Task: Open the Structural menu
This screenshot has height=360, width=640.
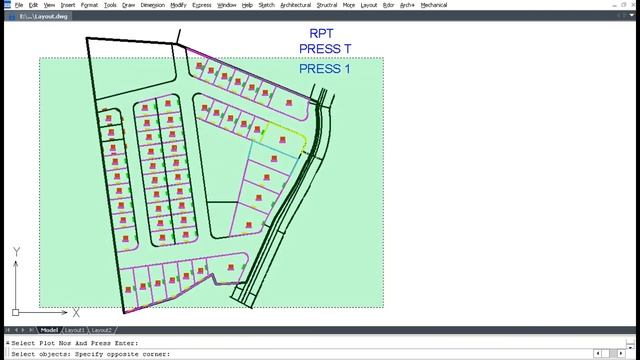Action: point(327,5)
